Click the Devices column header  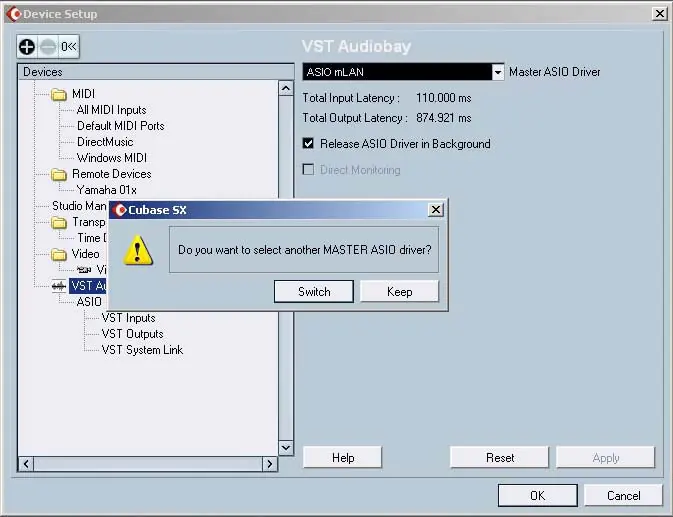156,72
